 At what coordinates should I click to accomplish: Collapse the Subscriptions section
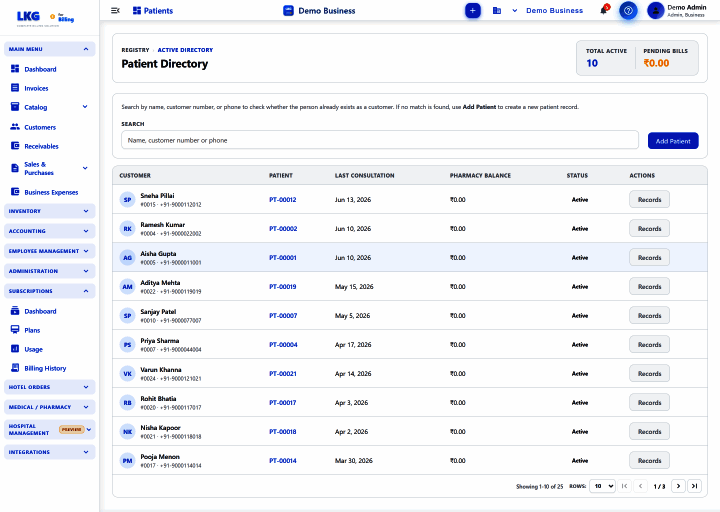(50, 291)
